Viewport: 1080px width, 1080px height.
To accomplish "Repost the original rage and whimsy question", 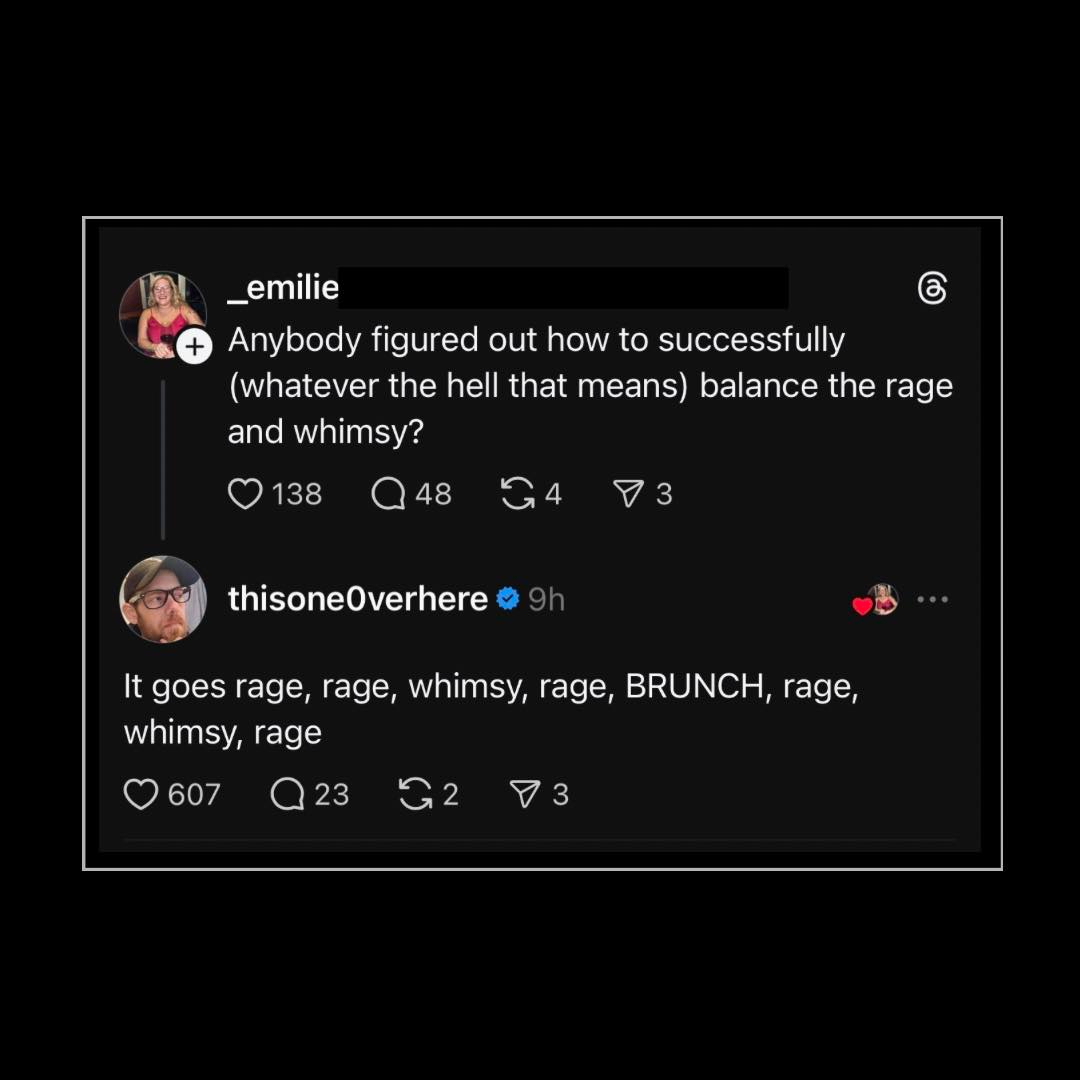I will [517, 493].
